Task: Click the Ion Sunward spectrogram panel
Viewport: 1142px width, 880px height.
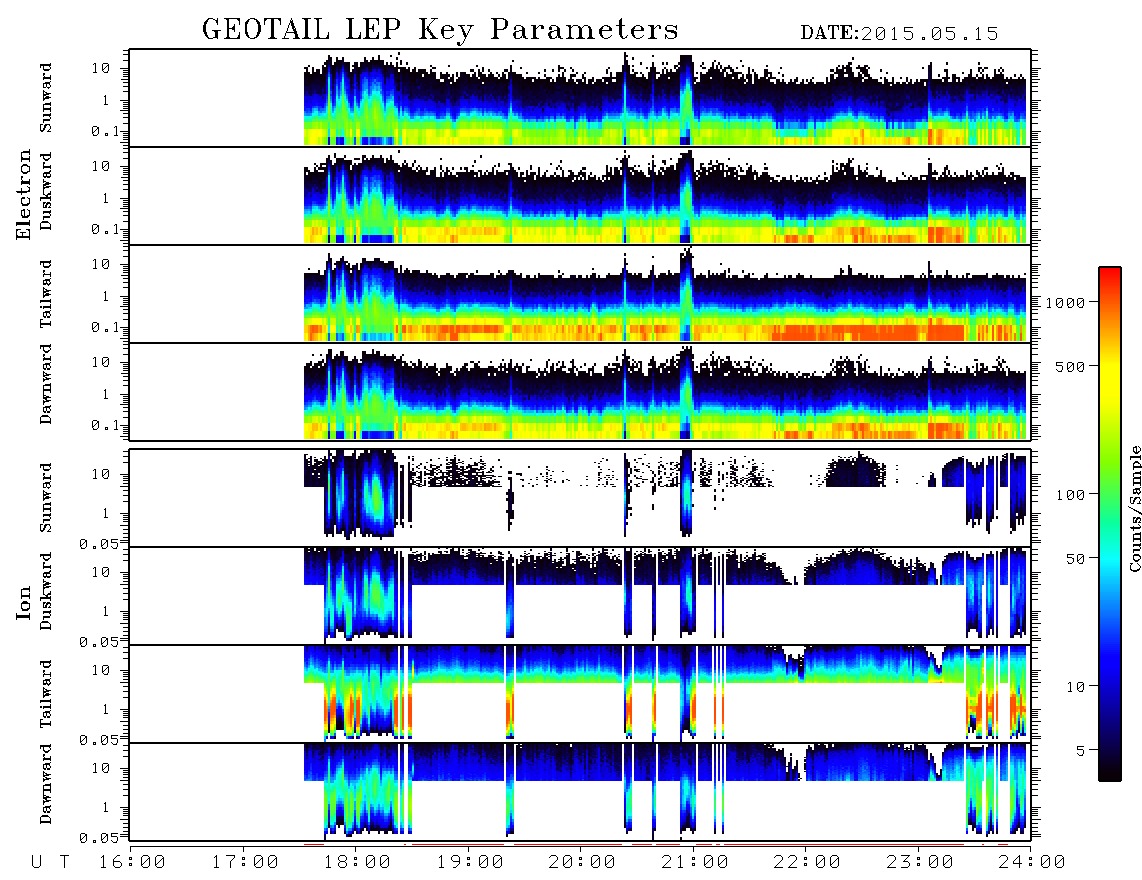Action: pyautogui.click(x=580, y=498)
